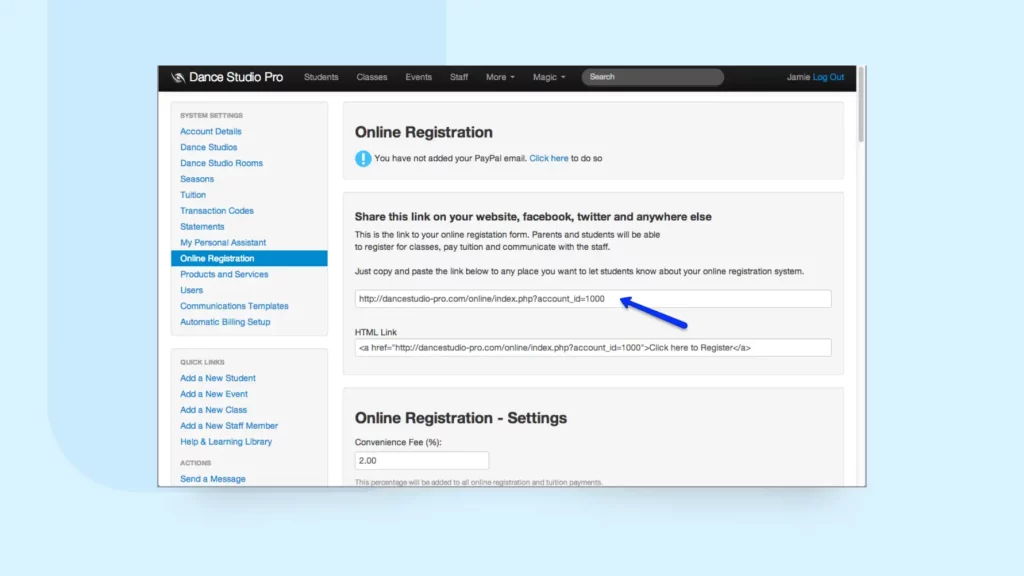
Task: Click the Convenience Fee percentage field
Action: [421, 460]
